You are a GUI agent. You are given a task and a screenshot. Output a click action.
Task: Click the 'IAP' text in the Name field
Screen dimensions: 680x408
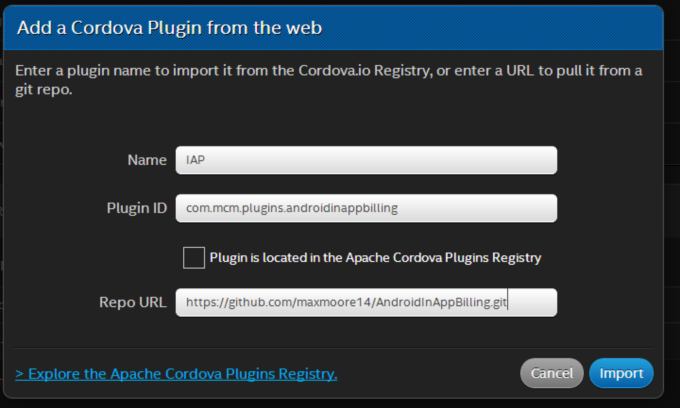pyautogui.click(x=195, y=160)
